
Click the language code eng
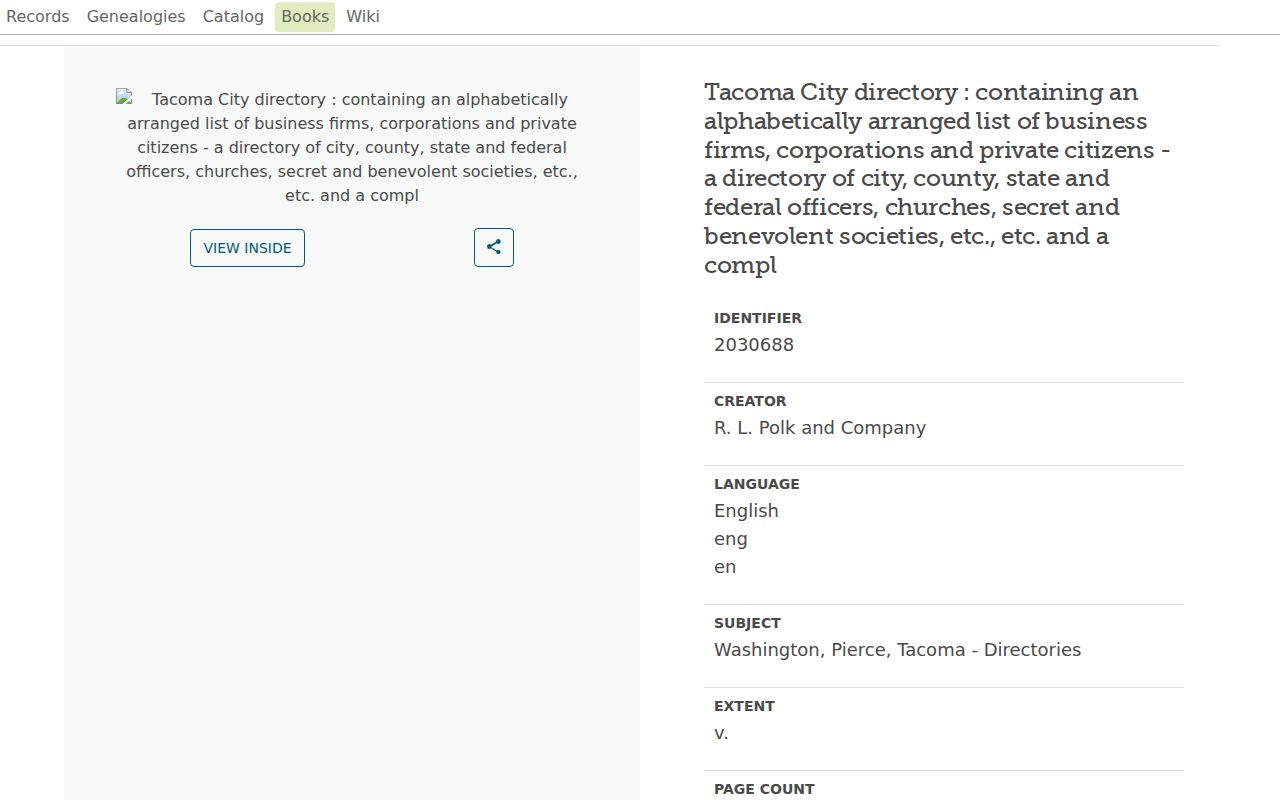point(731,539)
